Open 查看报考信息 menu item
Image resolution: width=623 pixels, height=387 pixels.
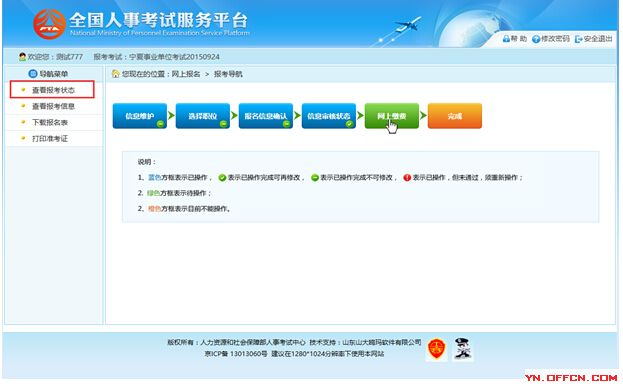[x=53, y=106]
